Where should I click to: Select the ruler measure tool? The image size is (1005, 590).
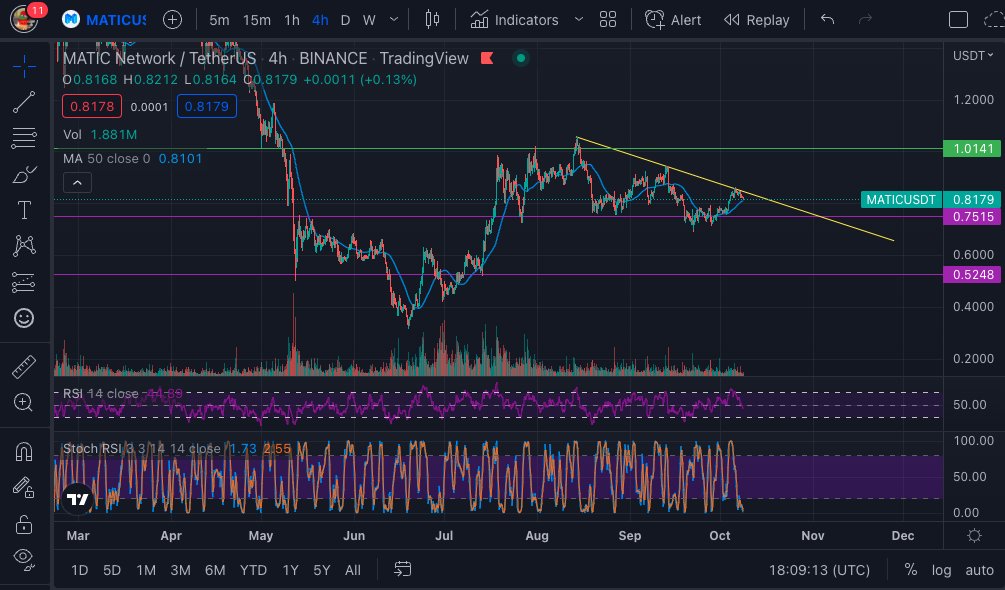click(x=24, y=367)
